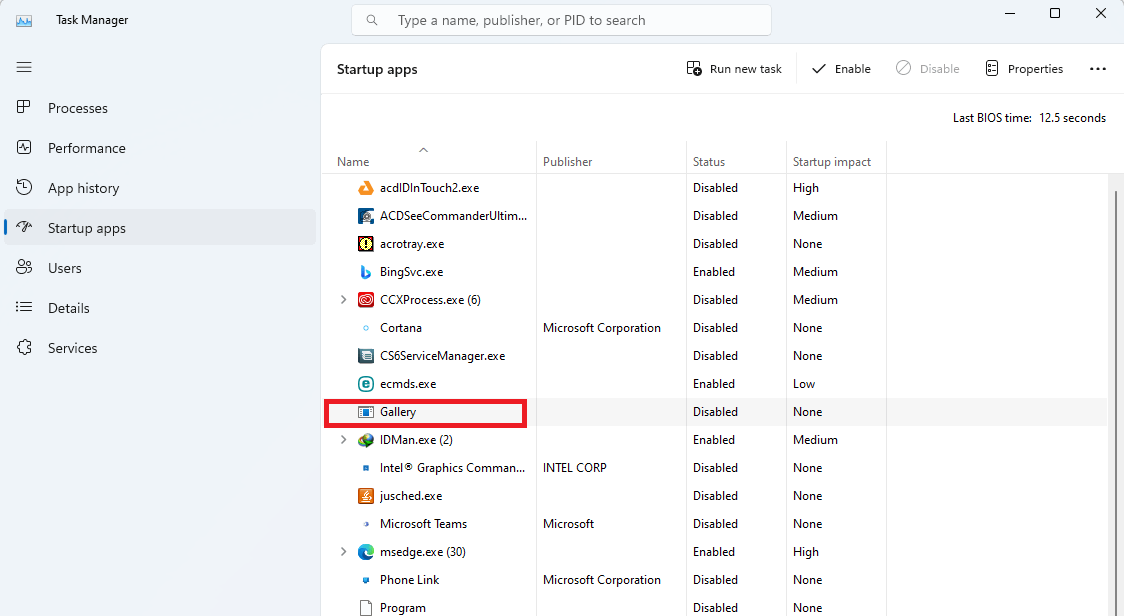Click the Intel Graphics Command icon
Image resolution: width=1124 pixels, height=616 pixels.
click(366, 468)
